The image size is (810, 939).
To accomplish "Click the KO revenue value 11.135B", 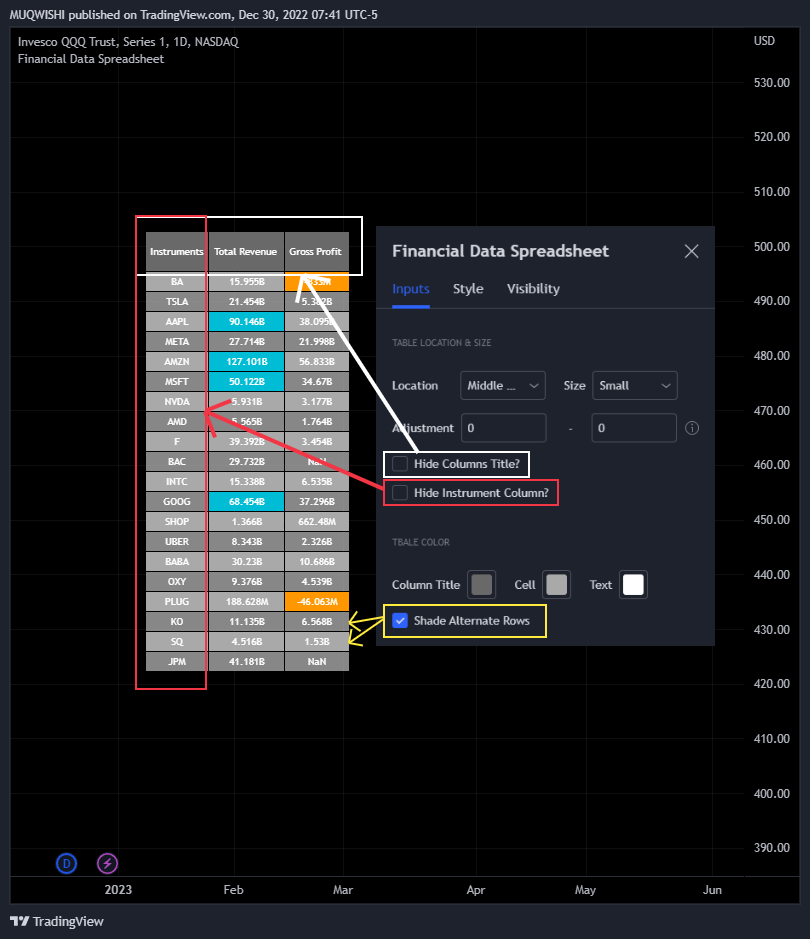I will [x=246, y=622].
